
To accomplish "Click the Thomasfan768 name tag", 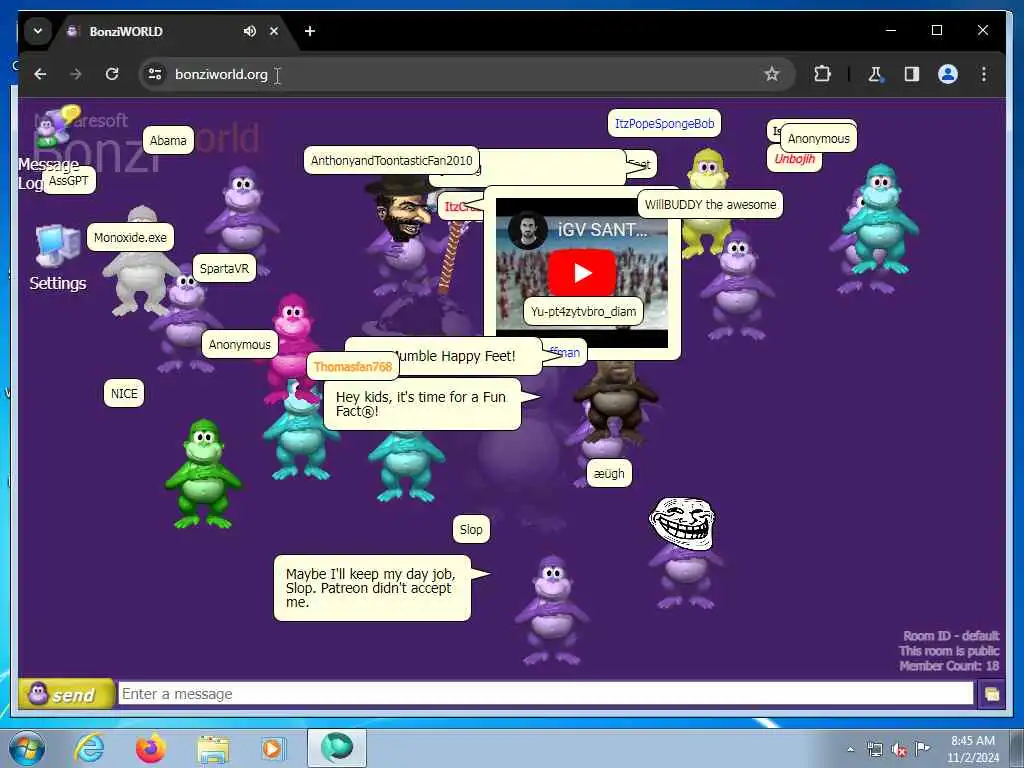I will point(353,366).
